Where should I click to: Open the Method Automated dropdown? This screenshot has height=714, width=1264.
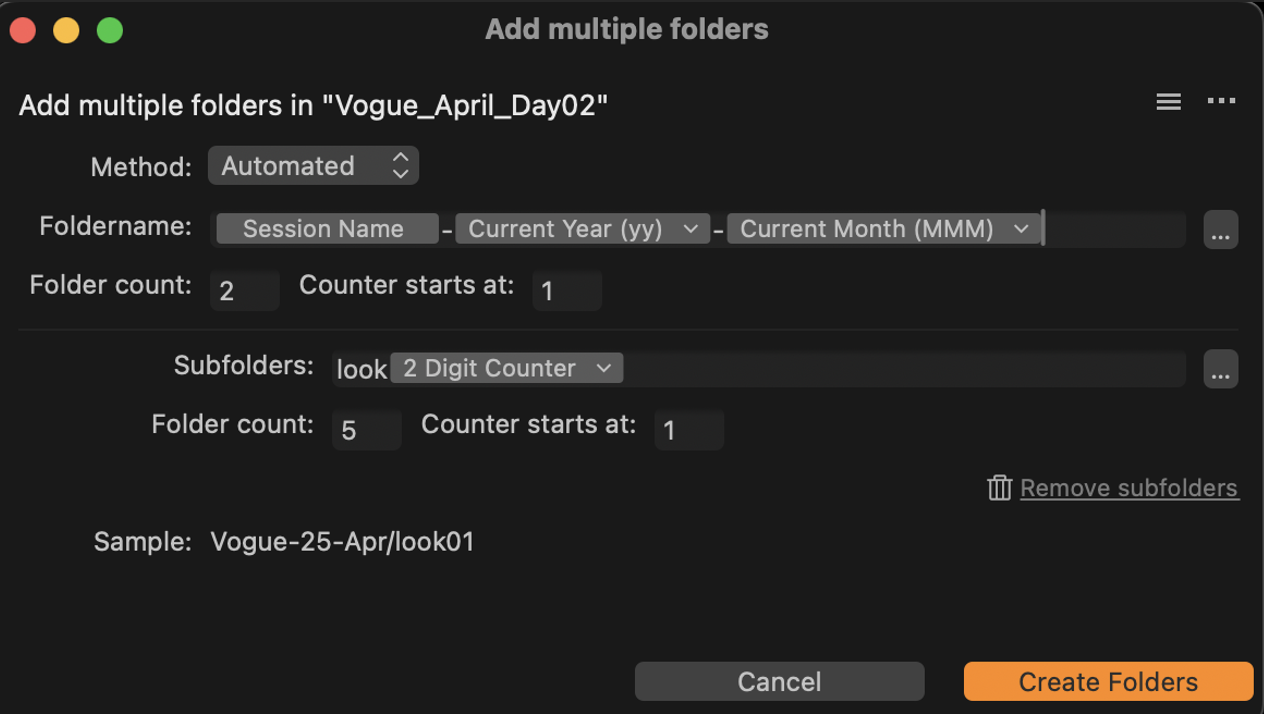click(x=313, y=166)
